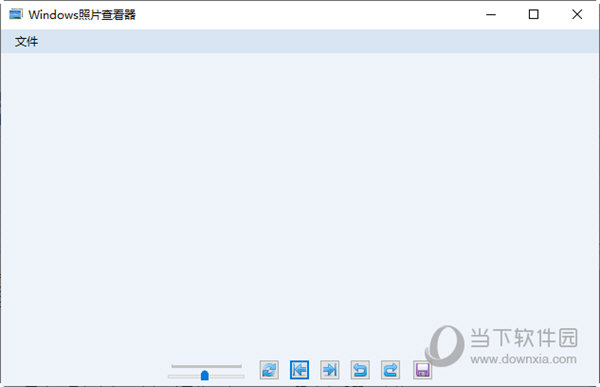Viewport: 600px width, 387px height.
Task: Click the Windows照片查看器 app icon in title bar
Action: (16, 14)
